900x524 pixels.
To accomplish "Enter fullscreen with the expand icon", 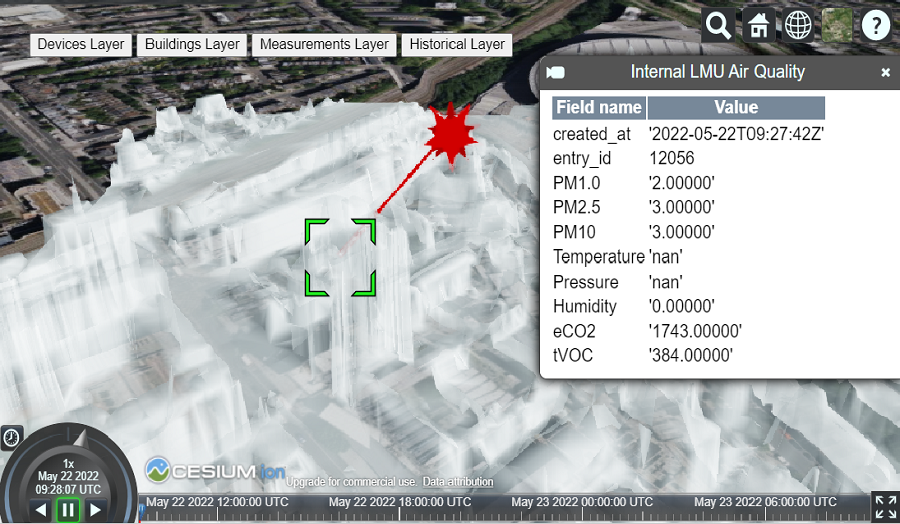I will tap(885, 506).
